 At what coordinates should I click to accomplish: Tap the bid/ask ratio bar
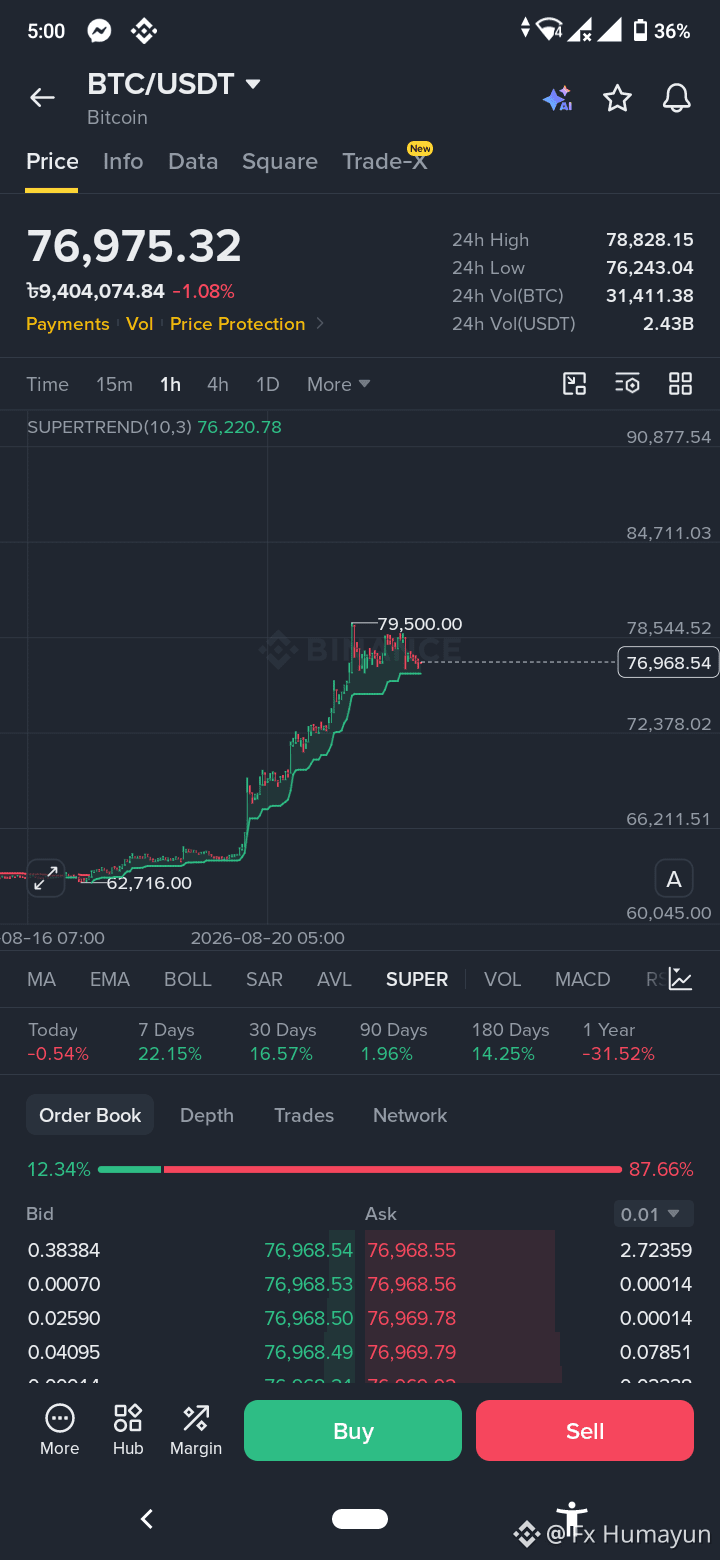360,1169
